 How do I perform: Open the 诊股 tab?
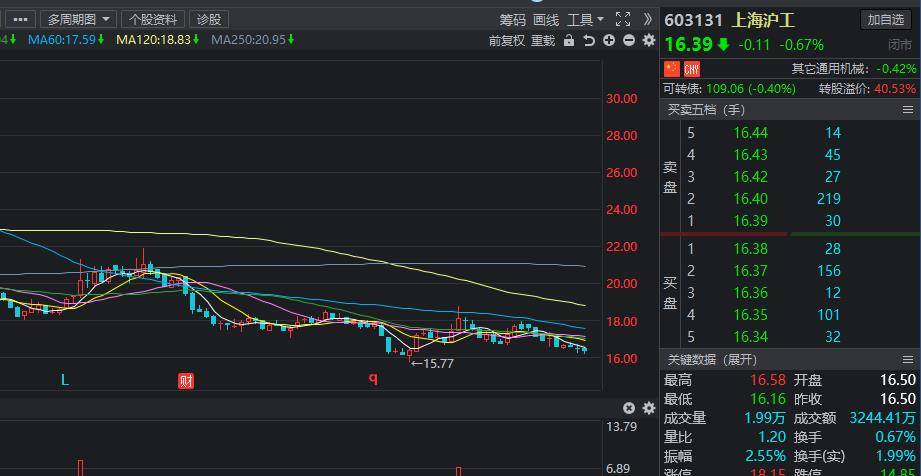pos(209,19)
